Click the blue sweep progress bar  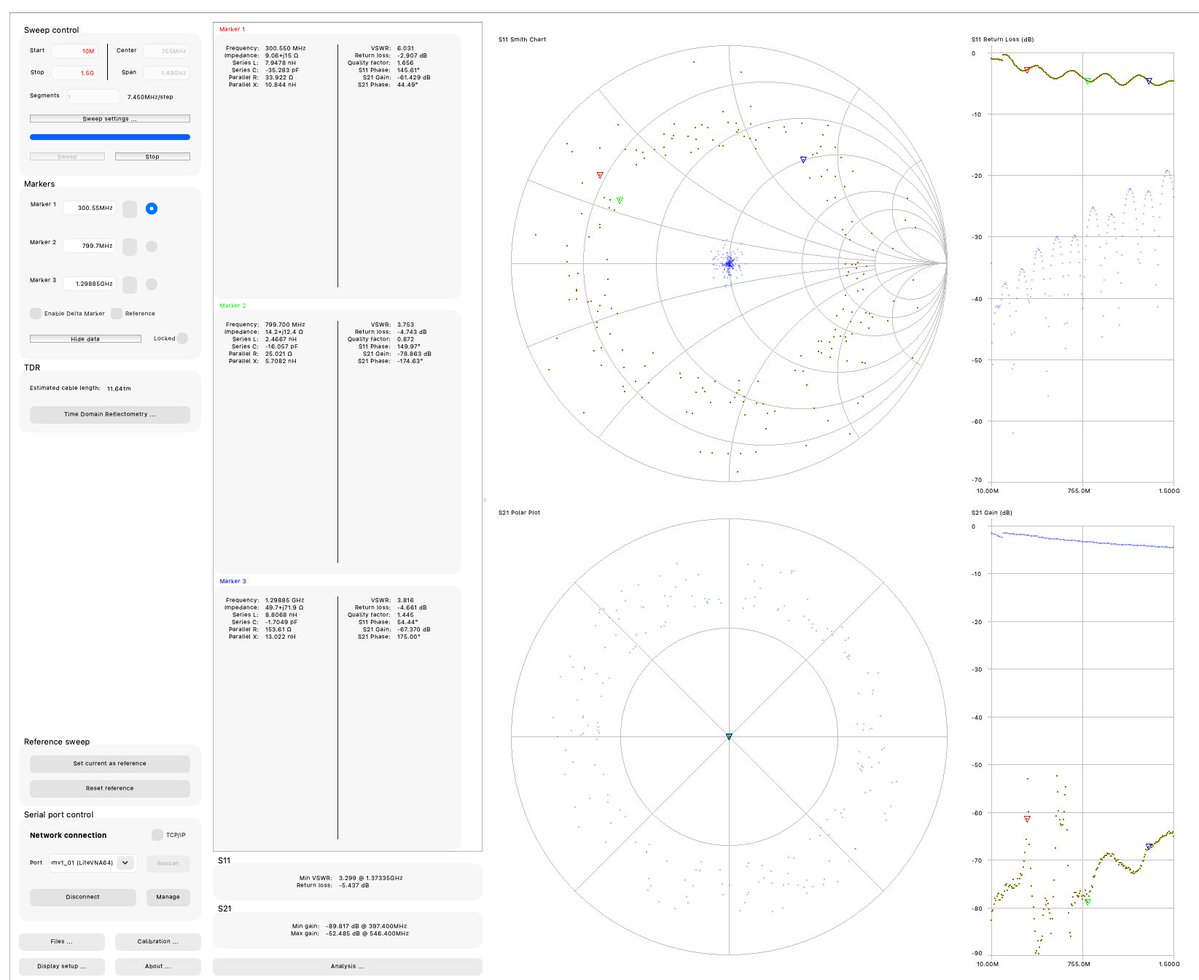pyautogui.click(x=110, y=137)
